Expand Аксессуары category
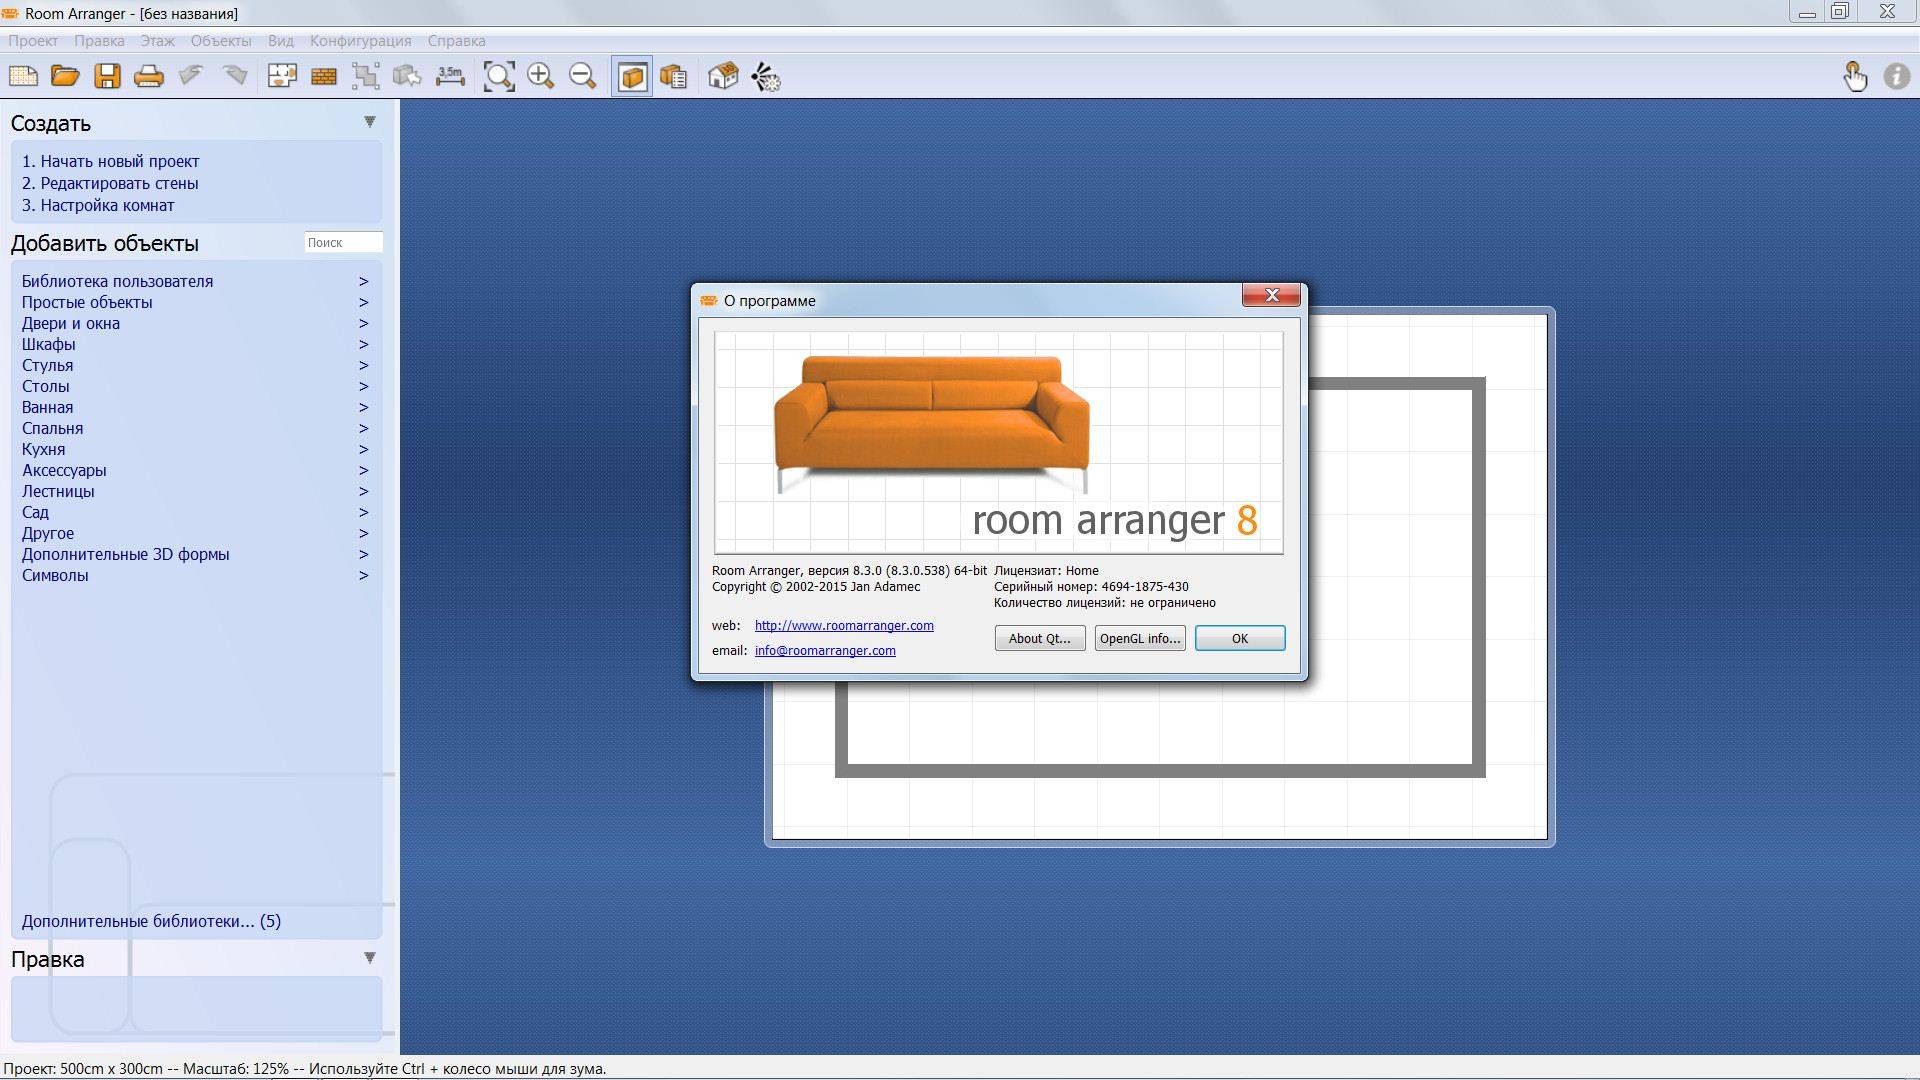The image size is (1920, 1080). [x=195, y=470]
